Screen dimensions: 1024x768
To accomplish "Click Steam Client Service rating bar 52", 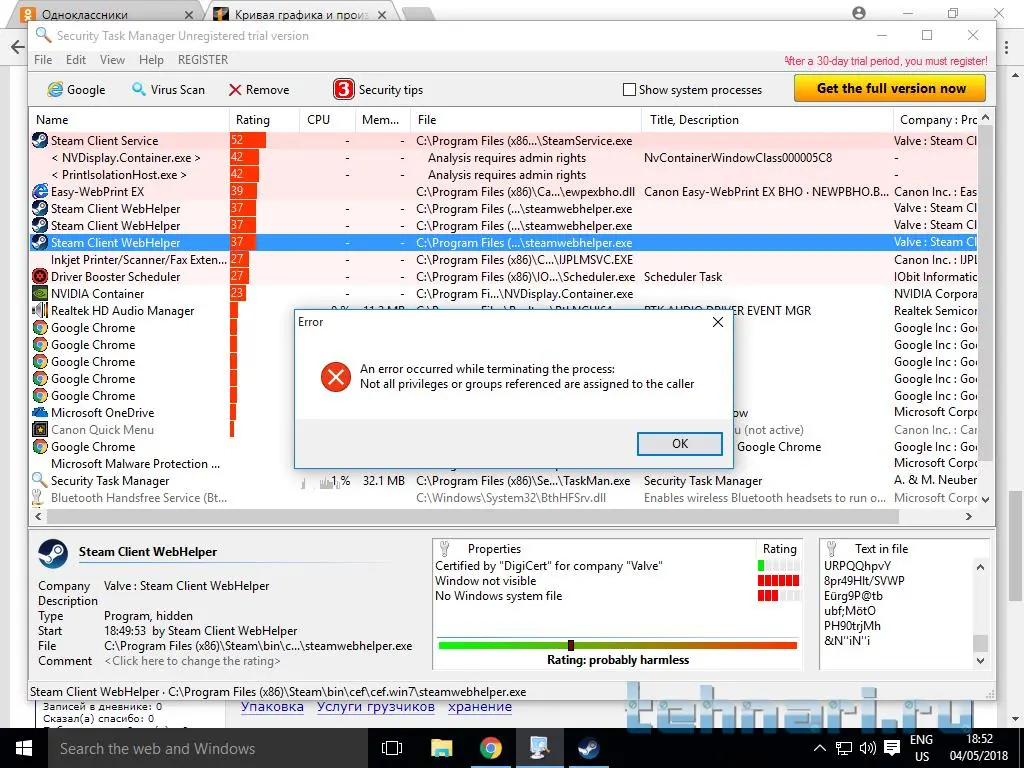I will pos(248,140).
